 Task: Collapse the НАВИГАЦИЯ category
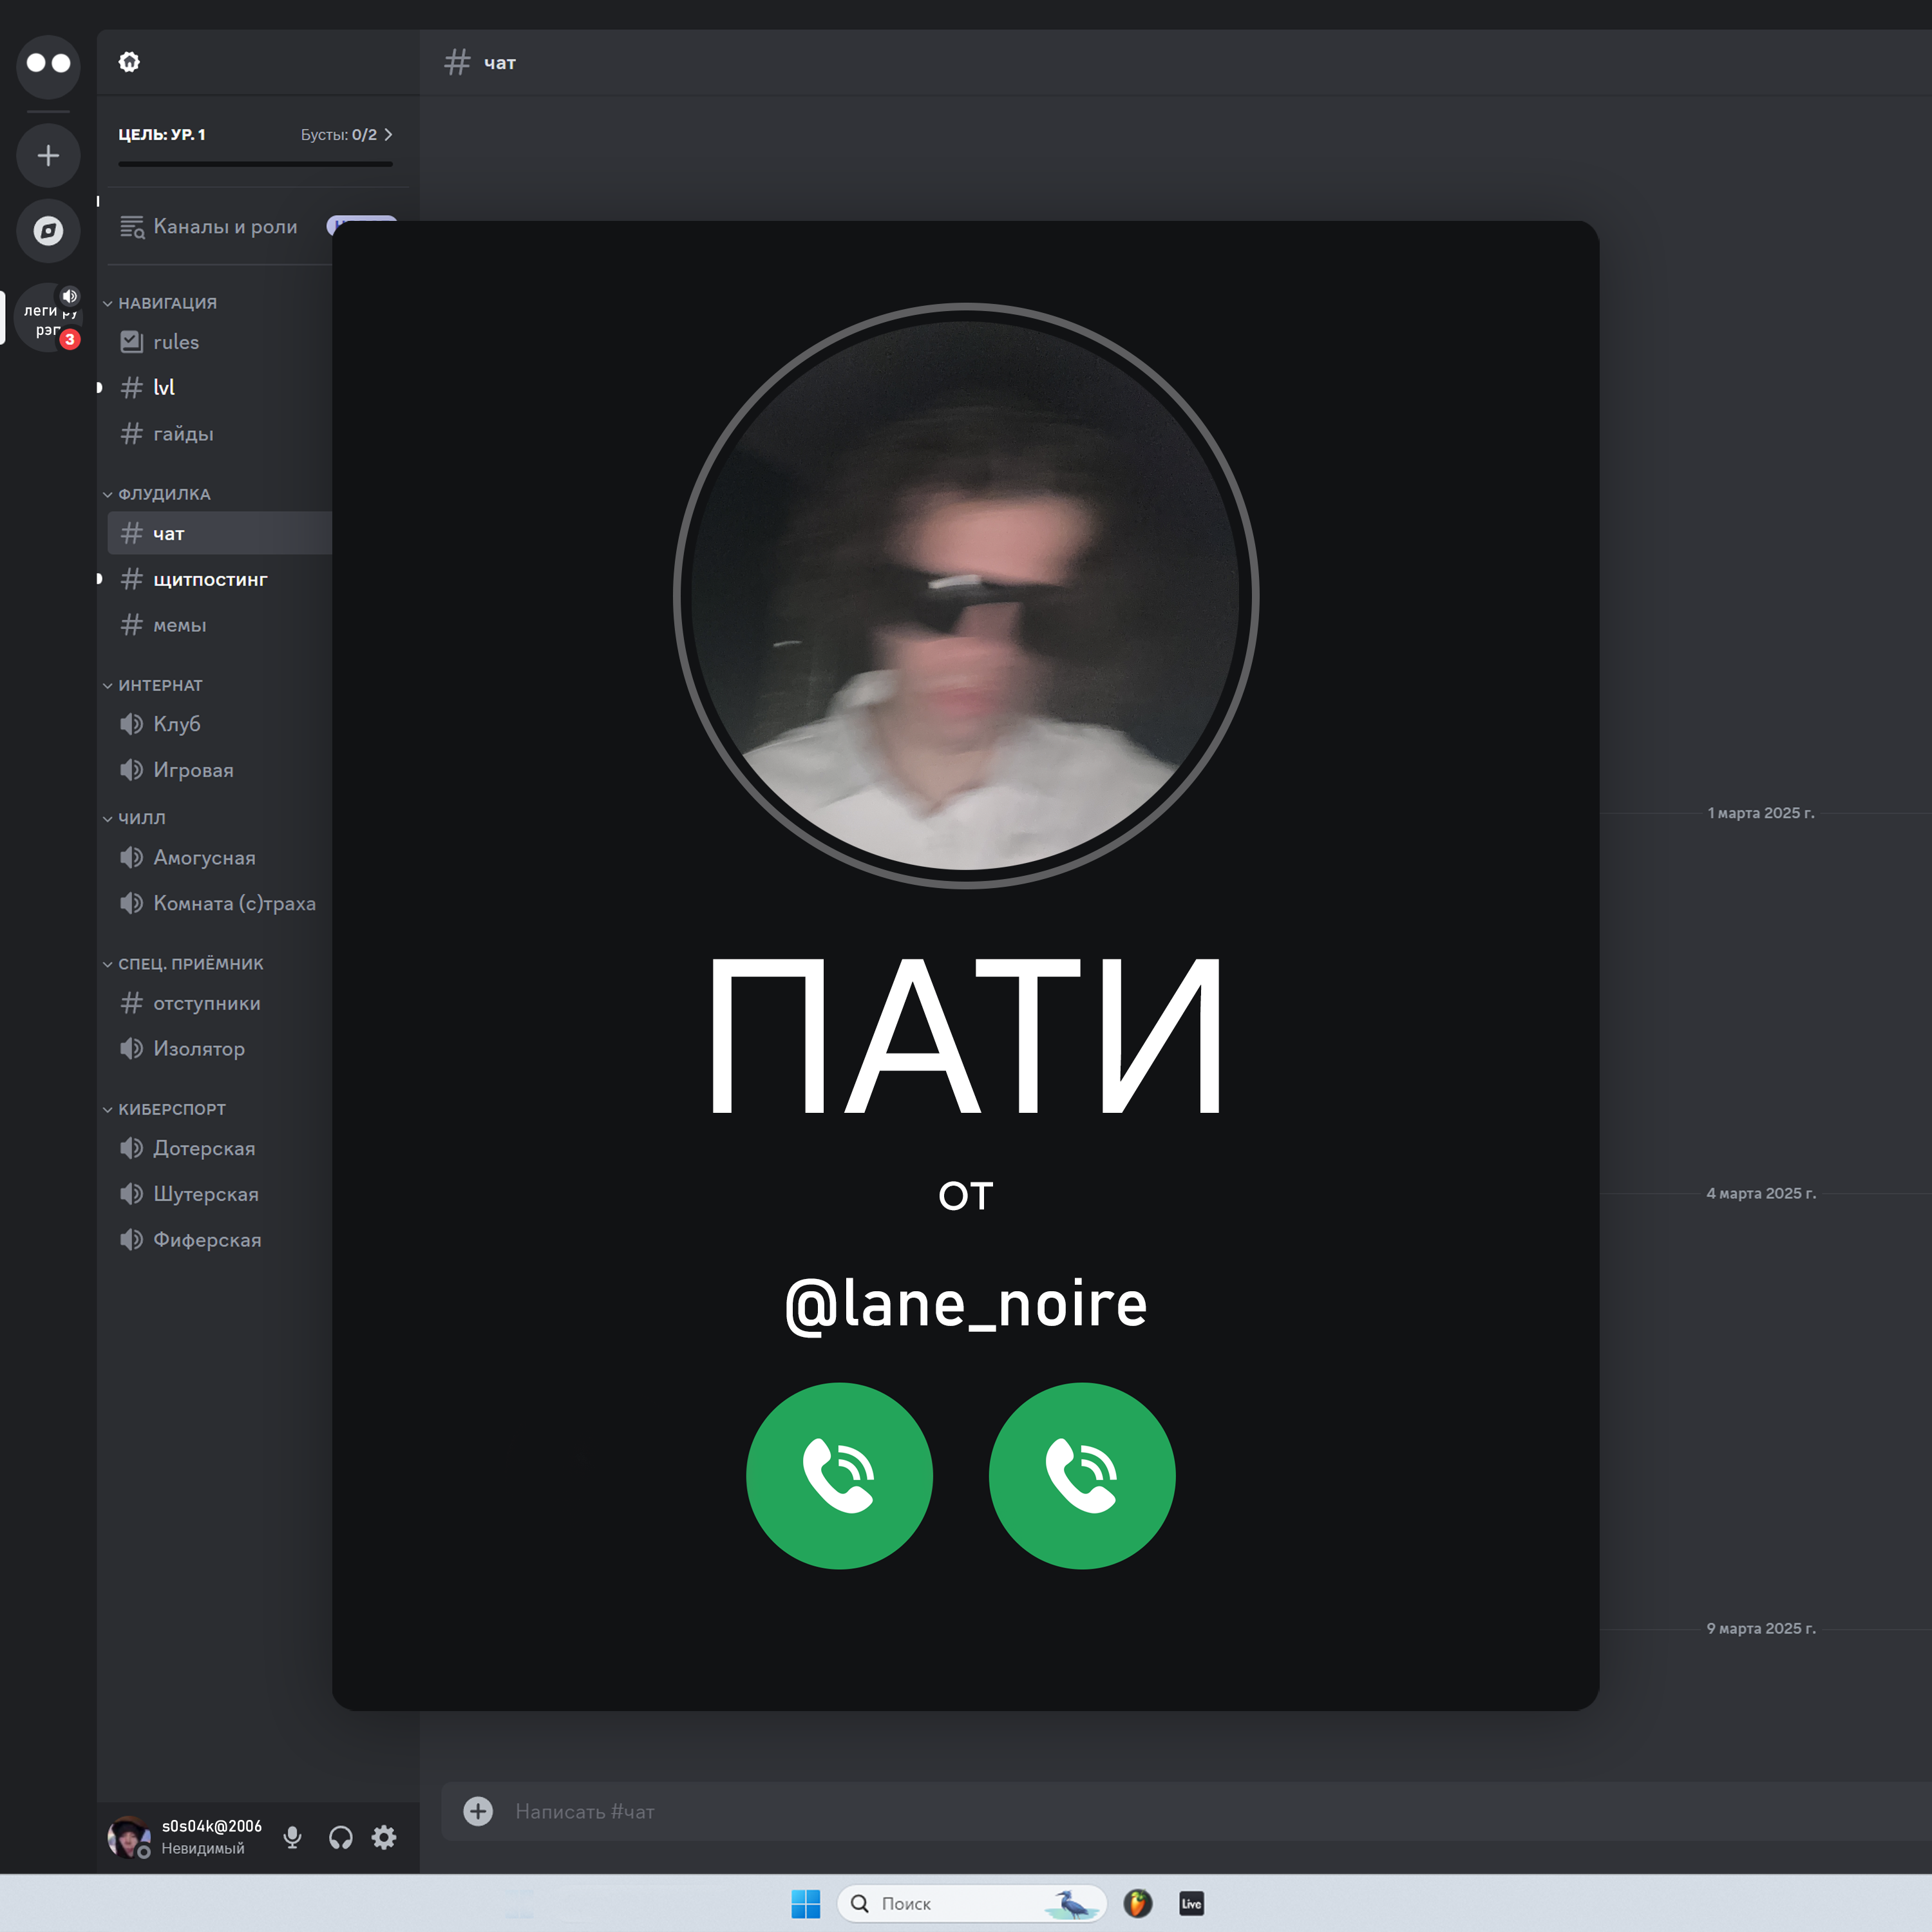pyautogui.click(x=167, y=303)
